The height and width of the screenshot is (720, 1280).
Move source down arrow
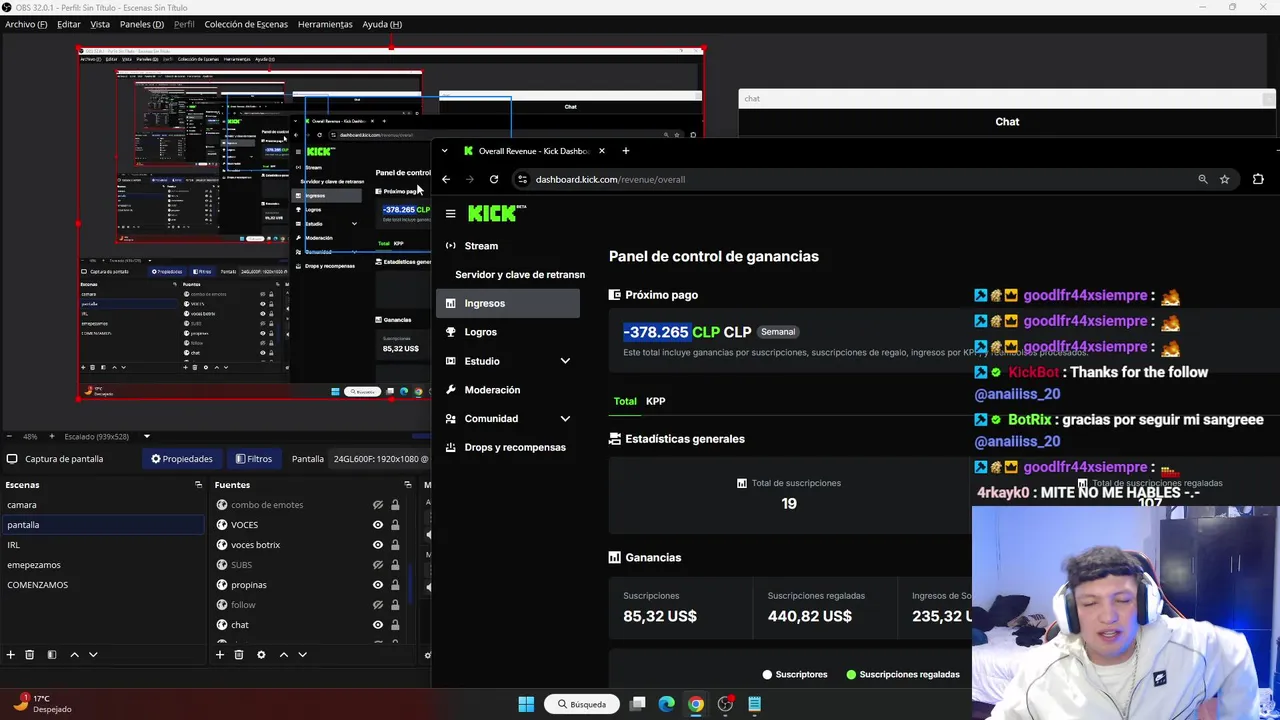(x=302, y=655)
